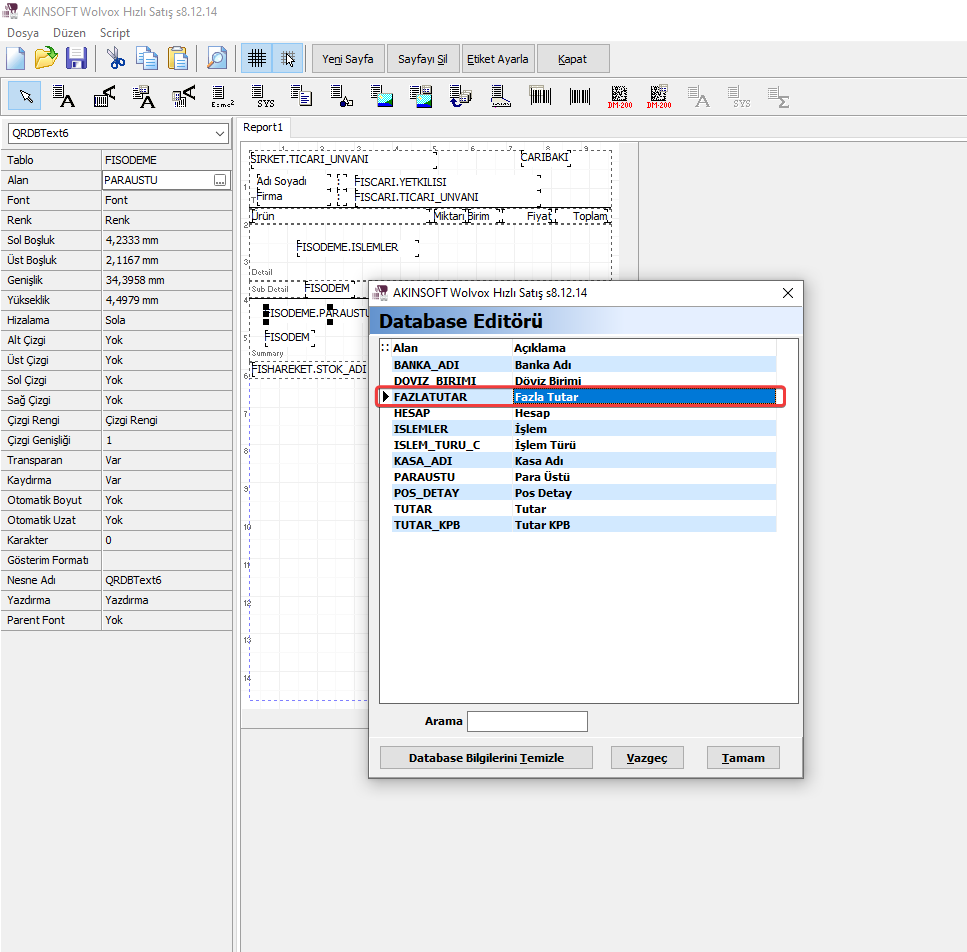Image resolution: width=967 pixels, height=952 pixels.
Task: Cut with the scissors icon
Action: pyautogui.click(x=115, y=59)
